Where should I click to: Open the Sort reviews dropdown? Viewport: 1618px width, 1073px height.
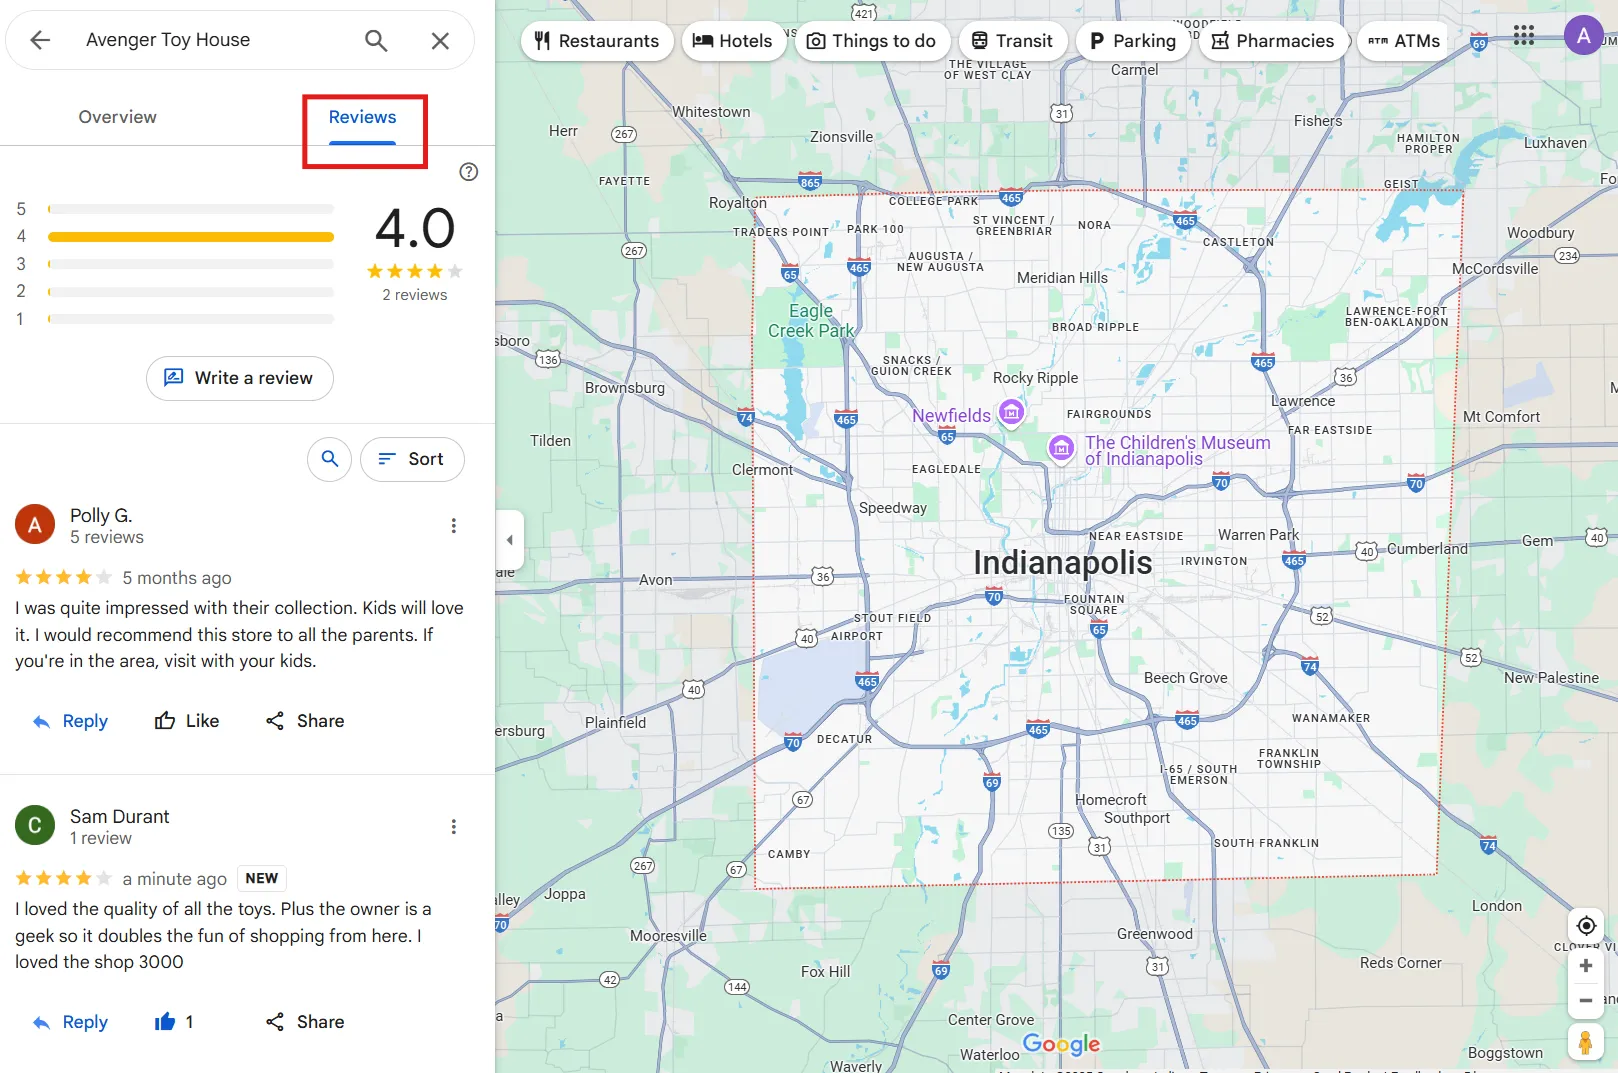[x=412, y=459]
